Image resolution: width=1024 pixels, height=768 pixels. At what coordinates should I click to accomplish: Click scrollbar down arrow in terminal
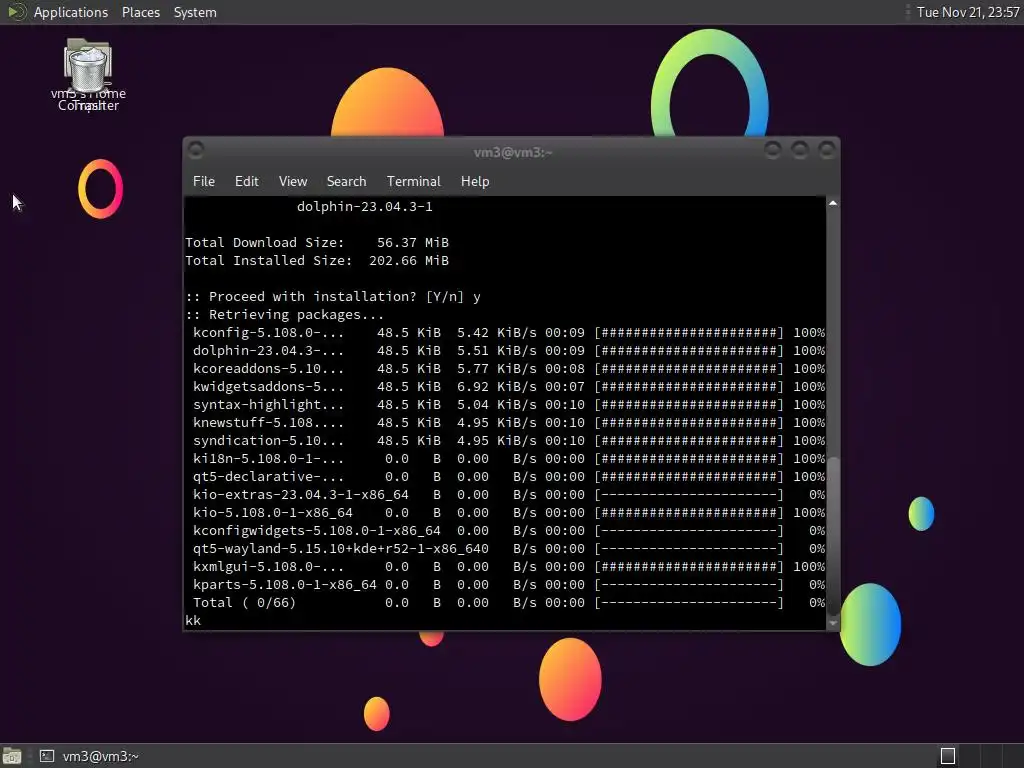coord(833,624)
